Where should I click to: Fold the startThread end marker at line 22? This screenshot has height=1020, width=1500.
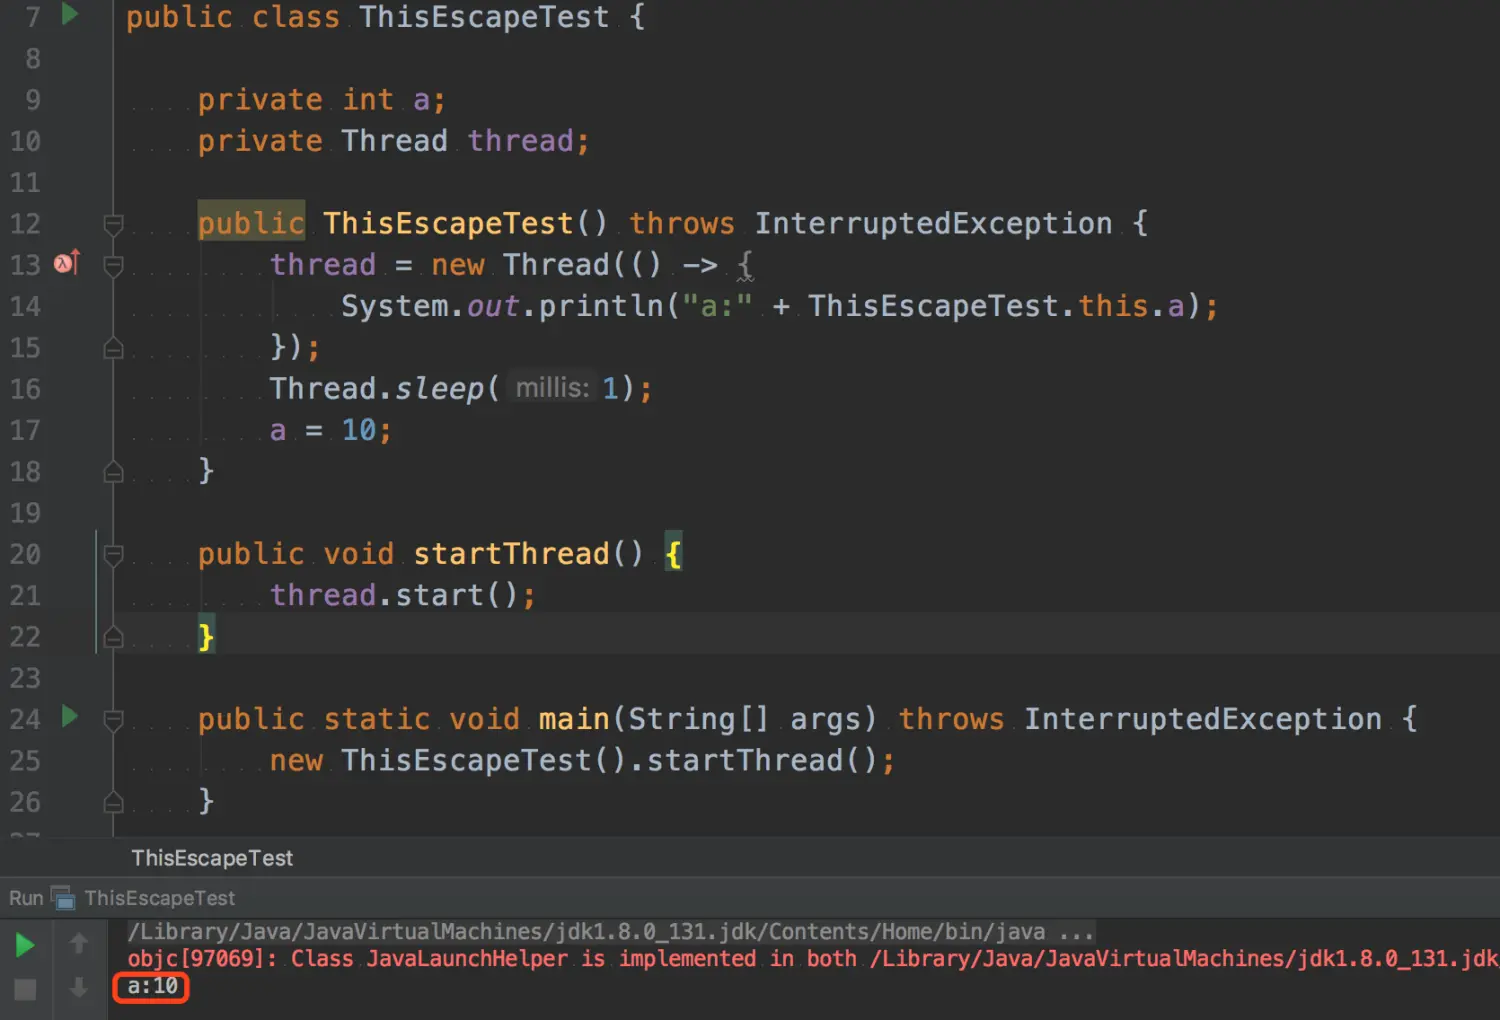coord(113,637)
